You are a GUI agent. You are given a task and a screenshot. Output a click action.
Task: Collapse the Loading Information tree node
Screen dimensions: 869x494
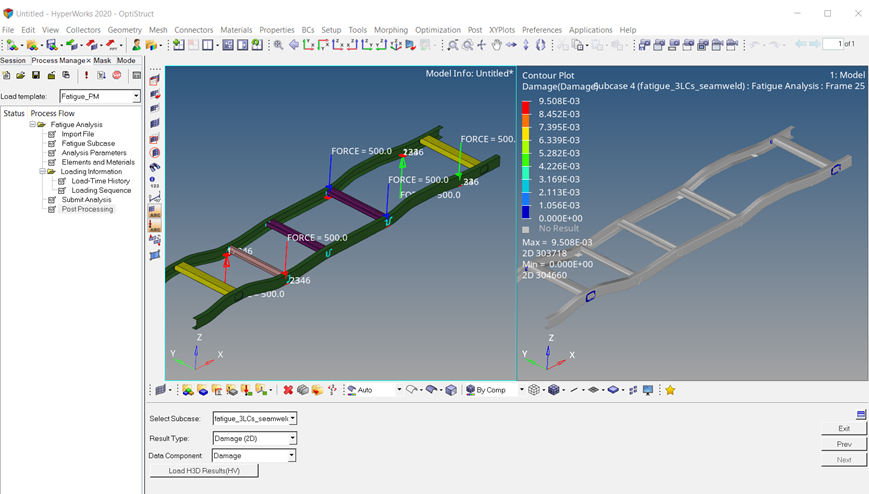pos(41,172)
